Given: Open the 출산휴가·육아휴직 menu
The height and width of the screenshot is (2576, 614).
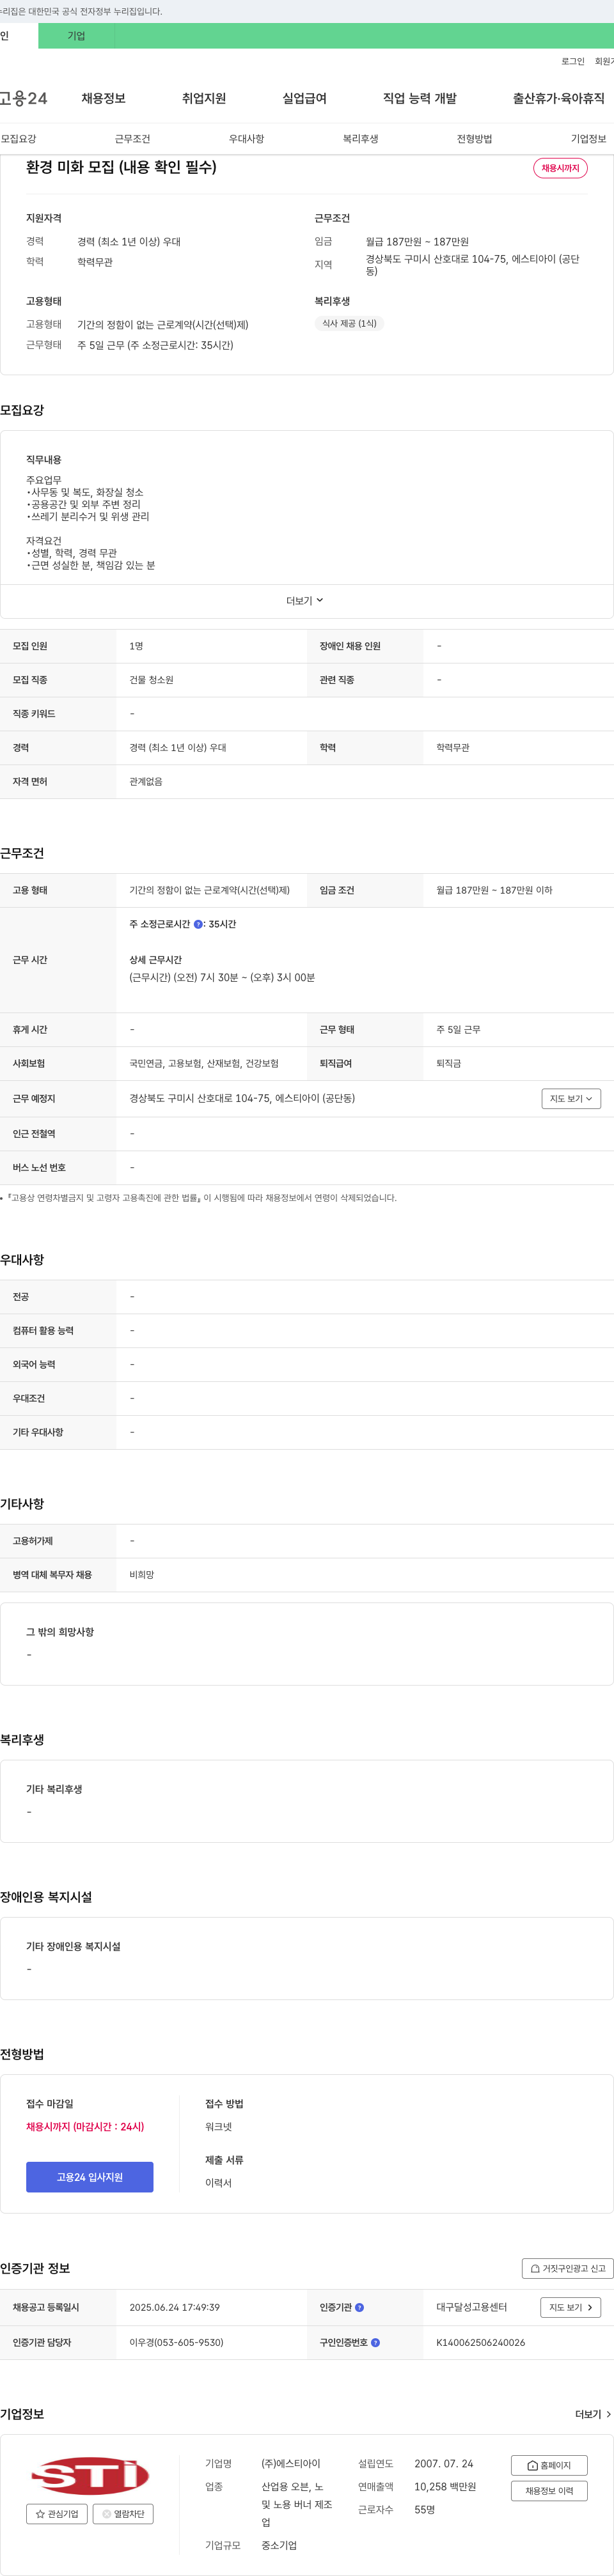Looking at the screenshot, I should click(x=559, y=98).
